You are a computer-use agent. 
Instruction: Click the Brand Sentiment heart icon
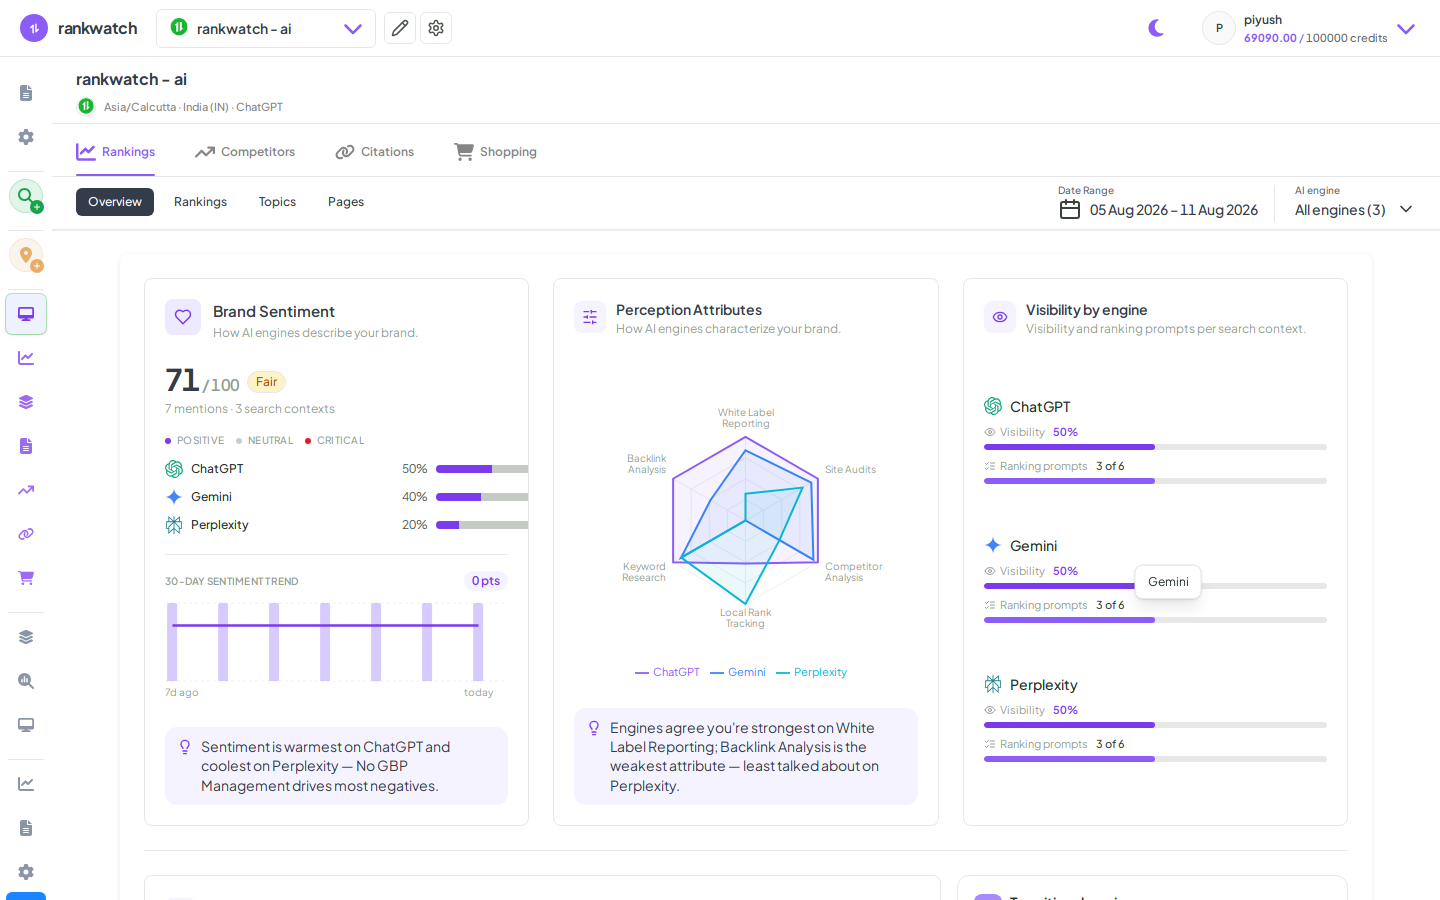(183, 317)
